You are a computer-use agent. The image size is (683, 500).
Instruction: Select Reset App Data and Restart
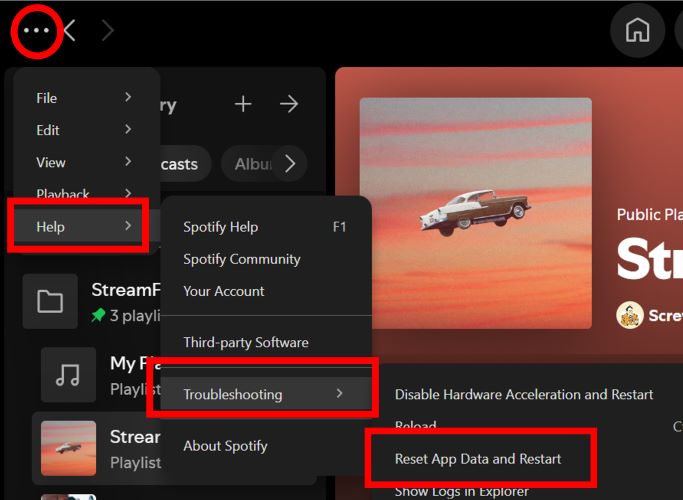(478, 458)
